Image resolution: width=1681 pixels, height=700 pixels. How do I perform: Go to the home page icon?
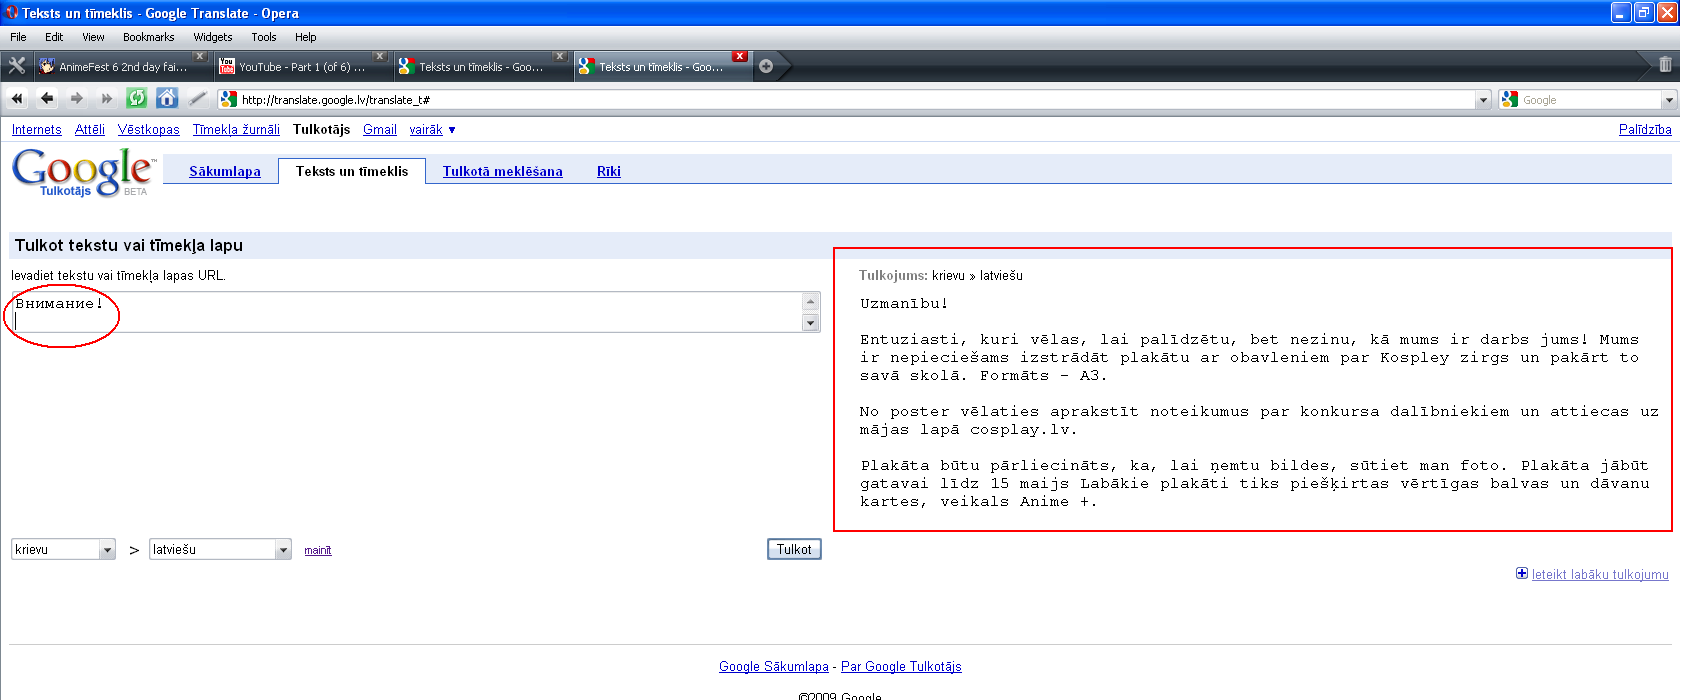[x=167, y=98]
